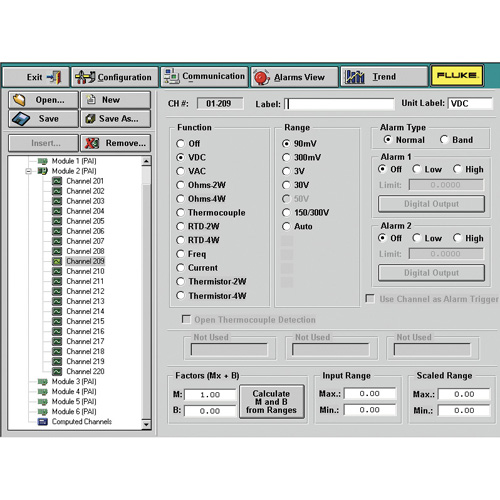Switch to the Trend tab
500x500 pixels.
[384, 77]
